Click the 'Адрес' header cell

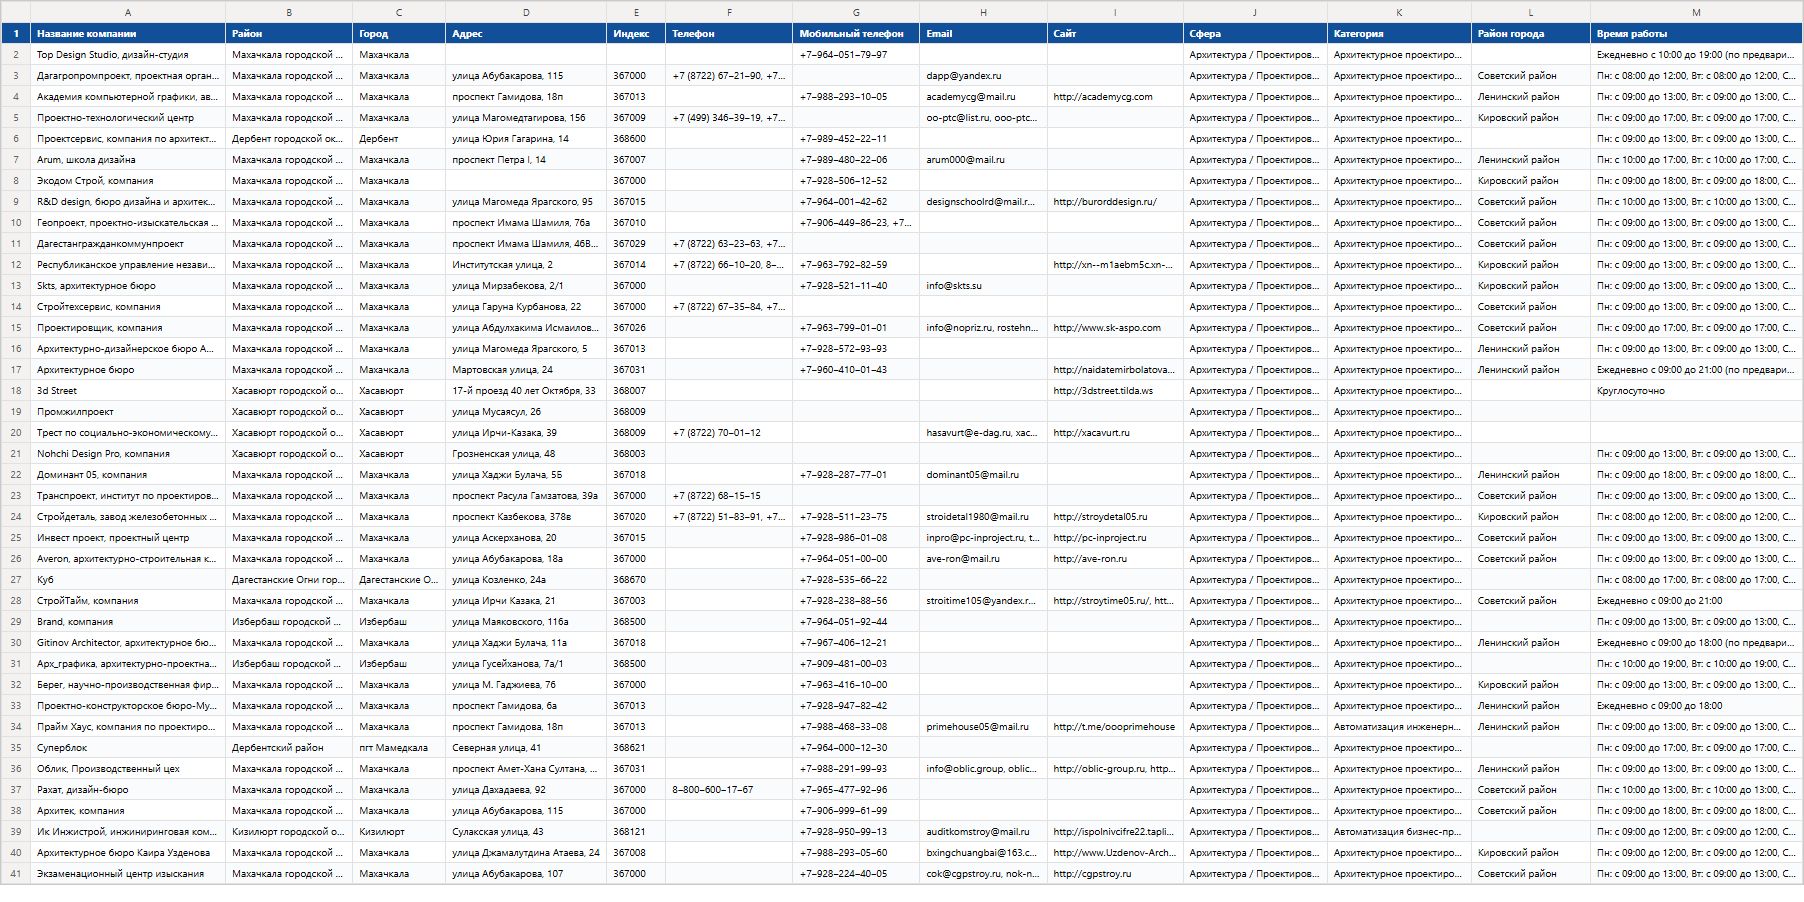(x=526, y=34)
